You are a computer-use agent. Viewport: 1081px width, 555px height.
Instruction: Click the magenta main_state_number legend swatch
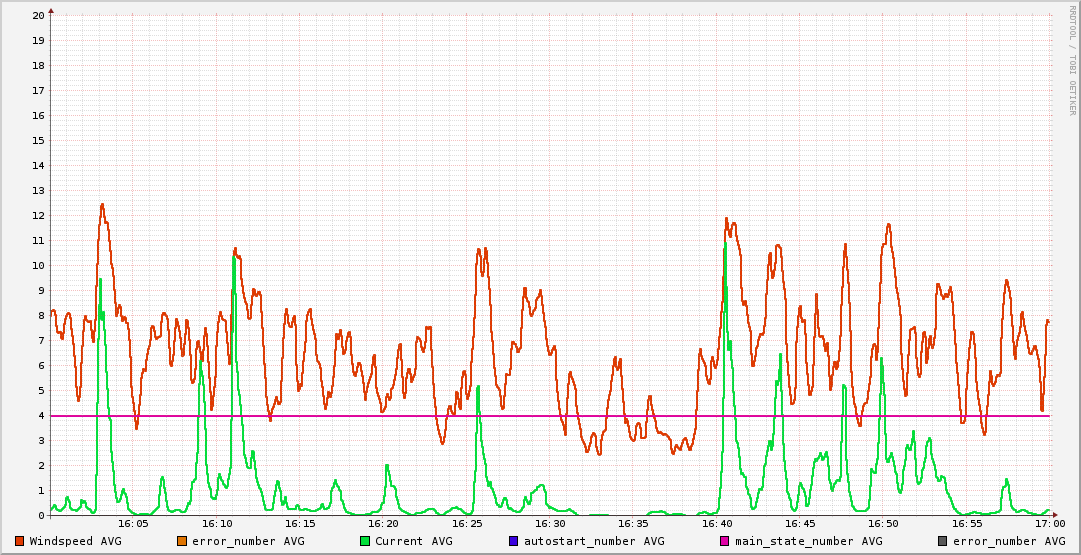click(x=724, y=541)
